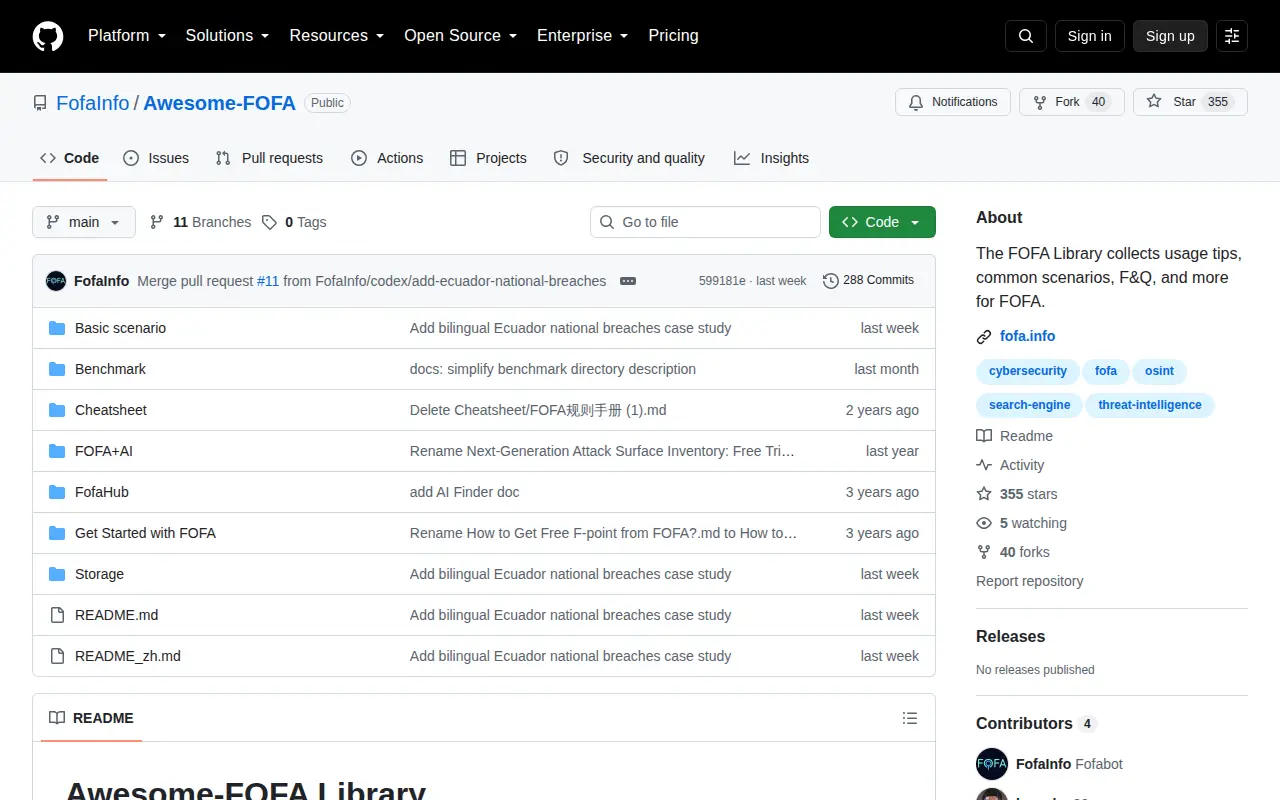1280x800 pixels.
Task: Click the README tab heading
Action: (x=91, y=718)
